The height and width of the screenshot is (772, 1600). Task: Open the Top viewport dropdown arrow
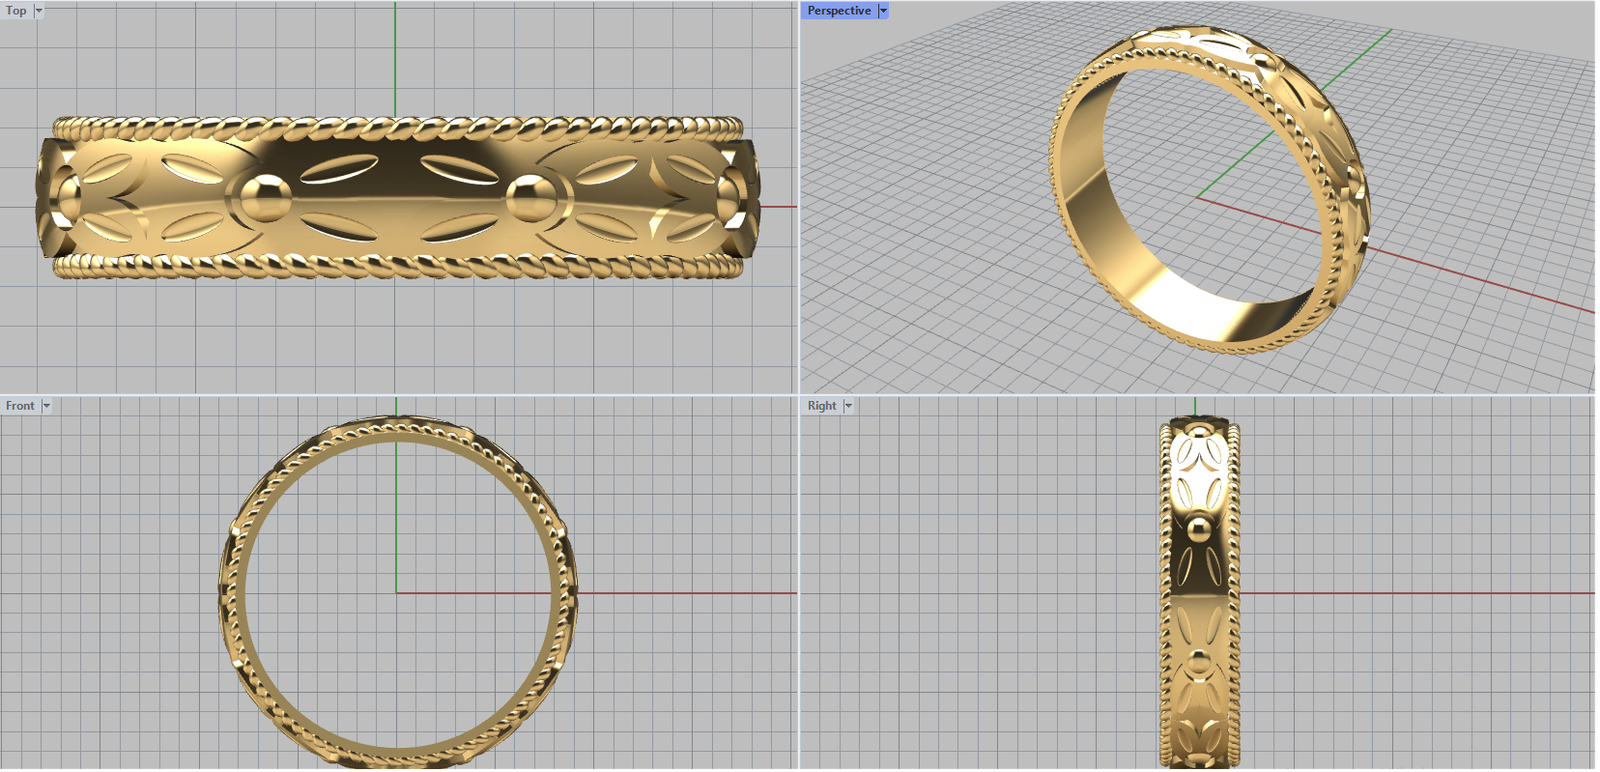coord(39,11)
